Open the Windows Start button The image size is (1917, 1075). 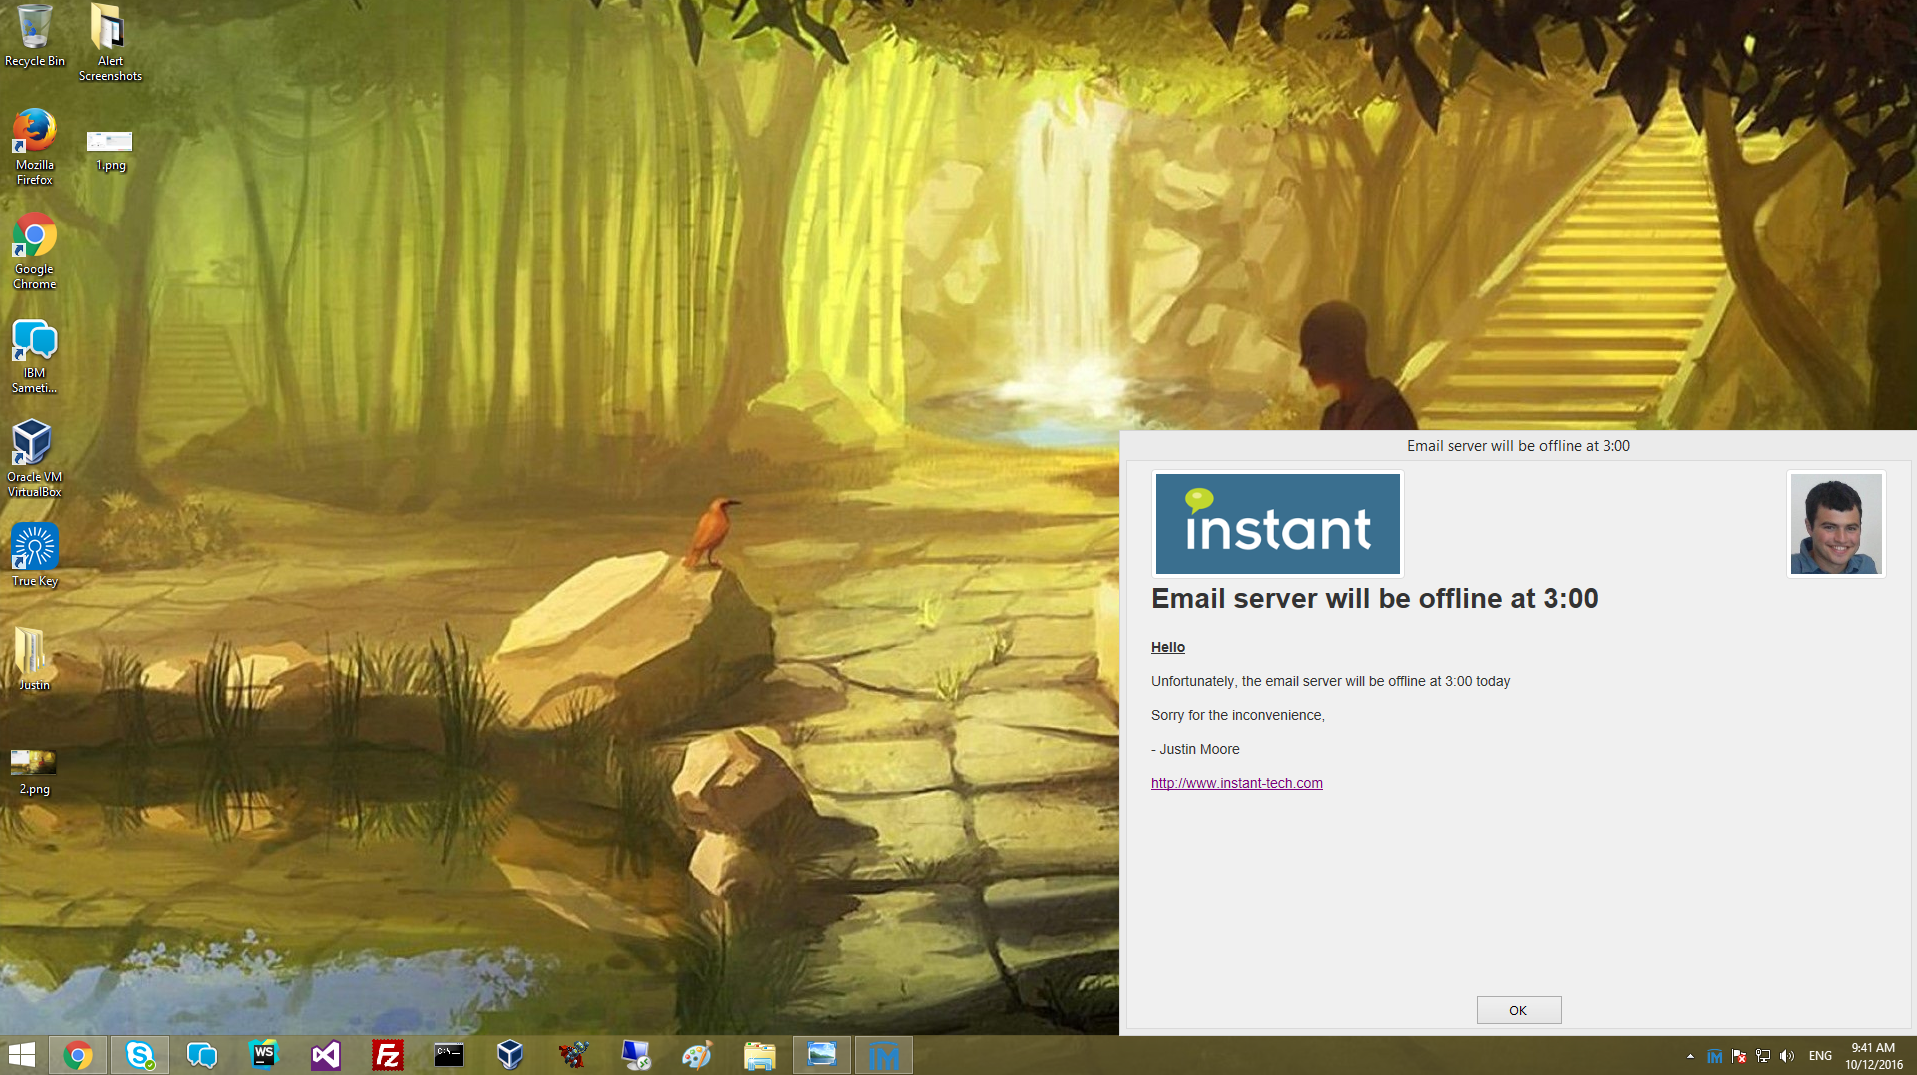pyautogui.click(x=22, y=1055)
